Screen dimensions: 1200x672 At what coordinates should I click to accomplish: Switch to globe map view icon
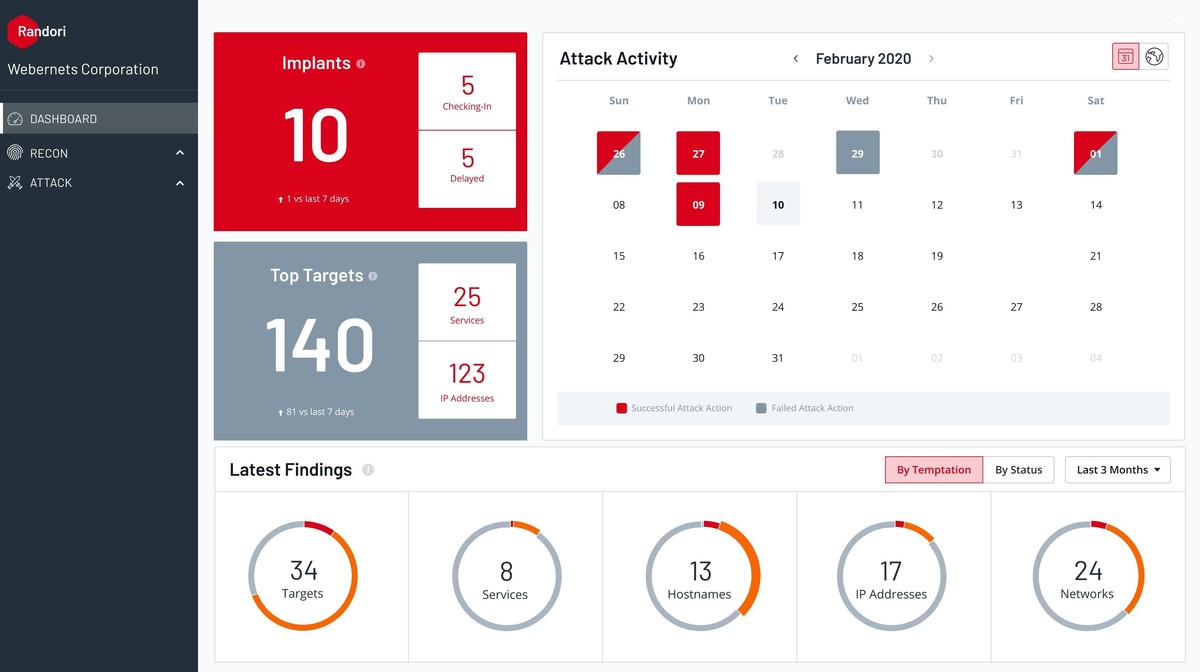1155,57
